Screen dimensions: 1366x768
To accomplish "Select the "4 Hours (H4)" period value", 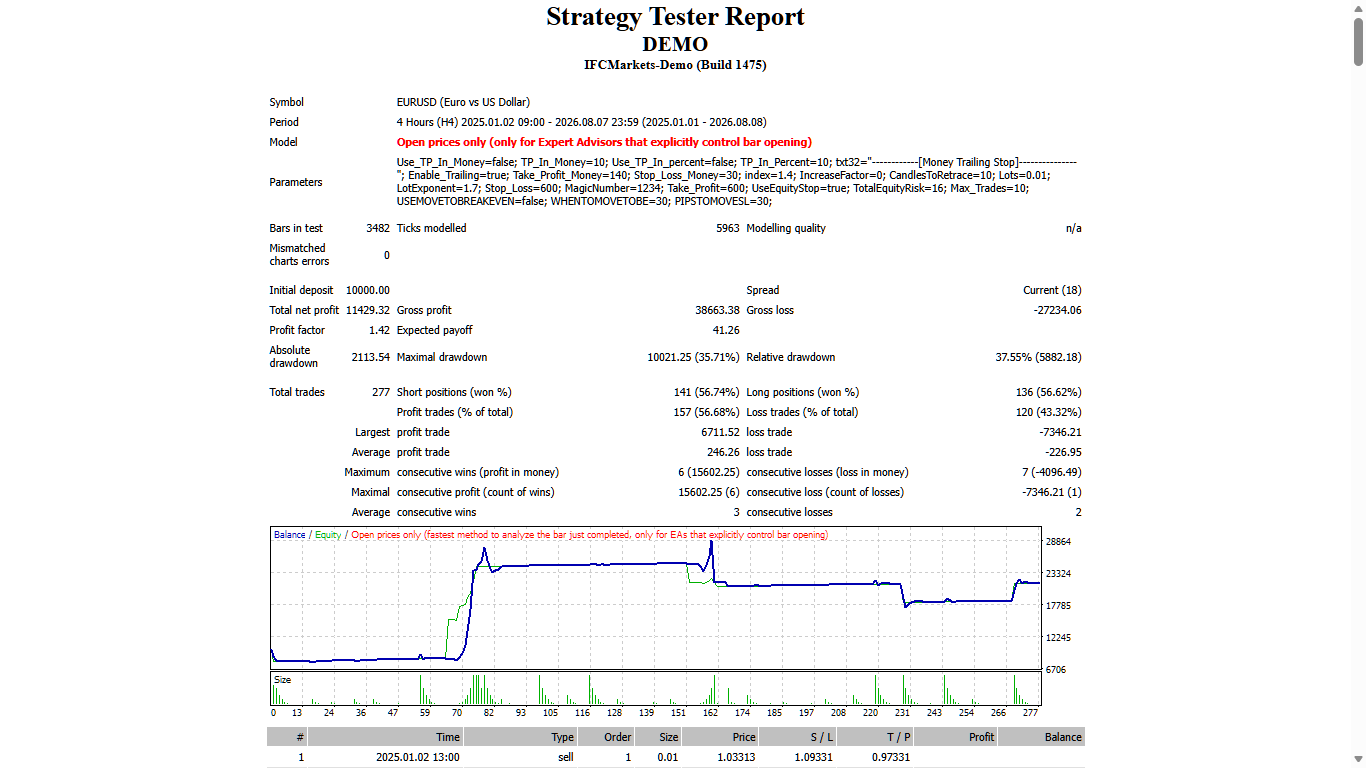I will [427, 122].
